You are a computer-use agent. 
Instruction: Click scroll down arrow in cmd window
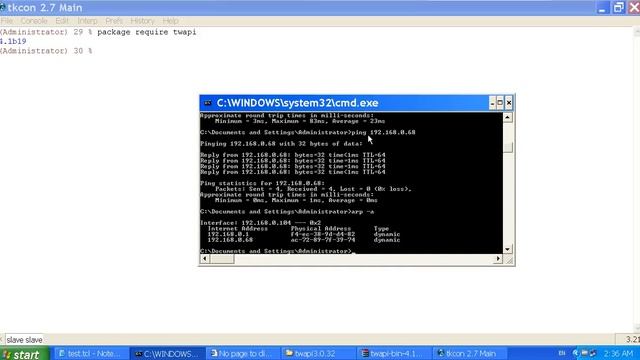pos(507,249)
